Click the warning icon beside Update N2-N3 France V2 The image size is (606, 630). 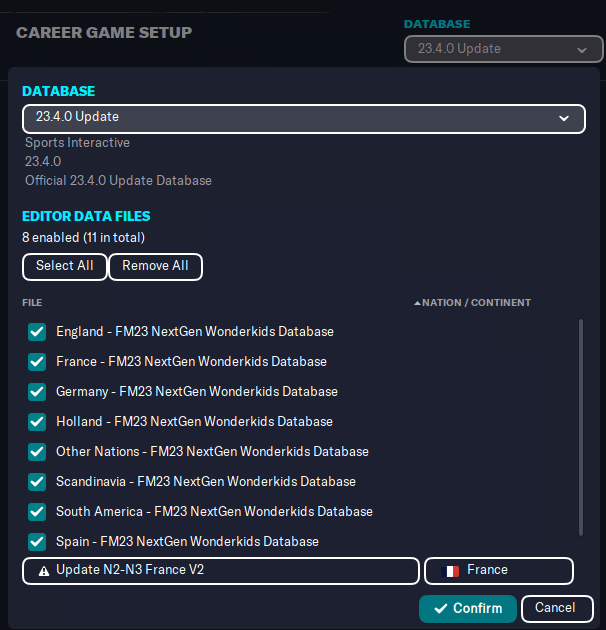44,571
